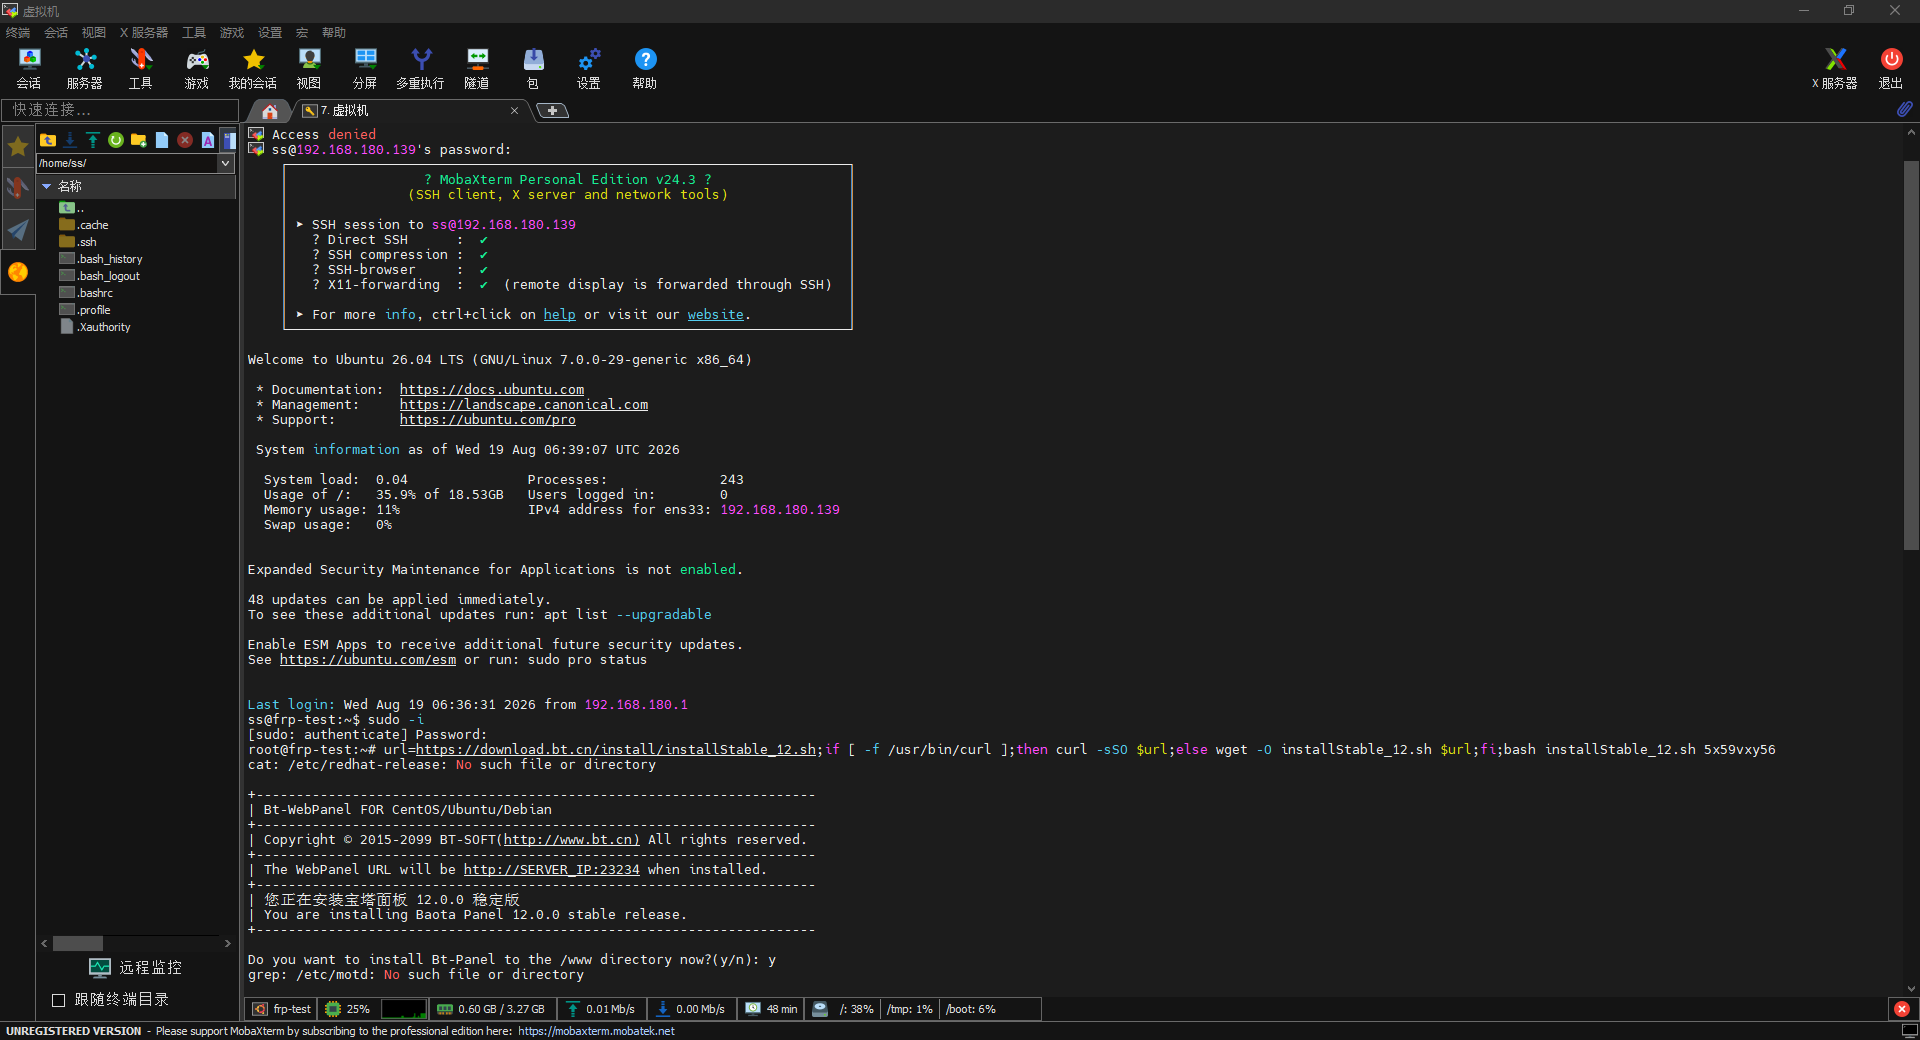
Task: Open the Sftp globe sidebar tab
Action: (x=18, y=272)
